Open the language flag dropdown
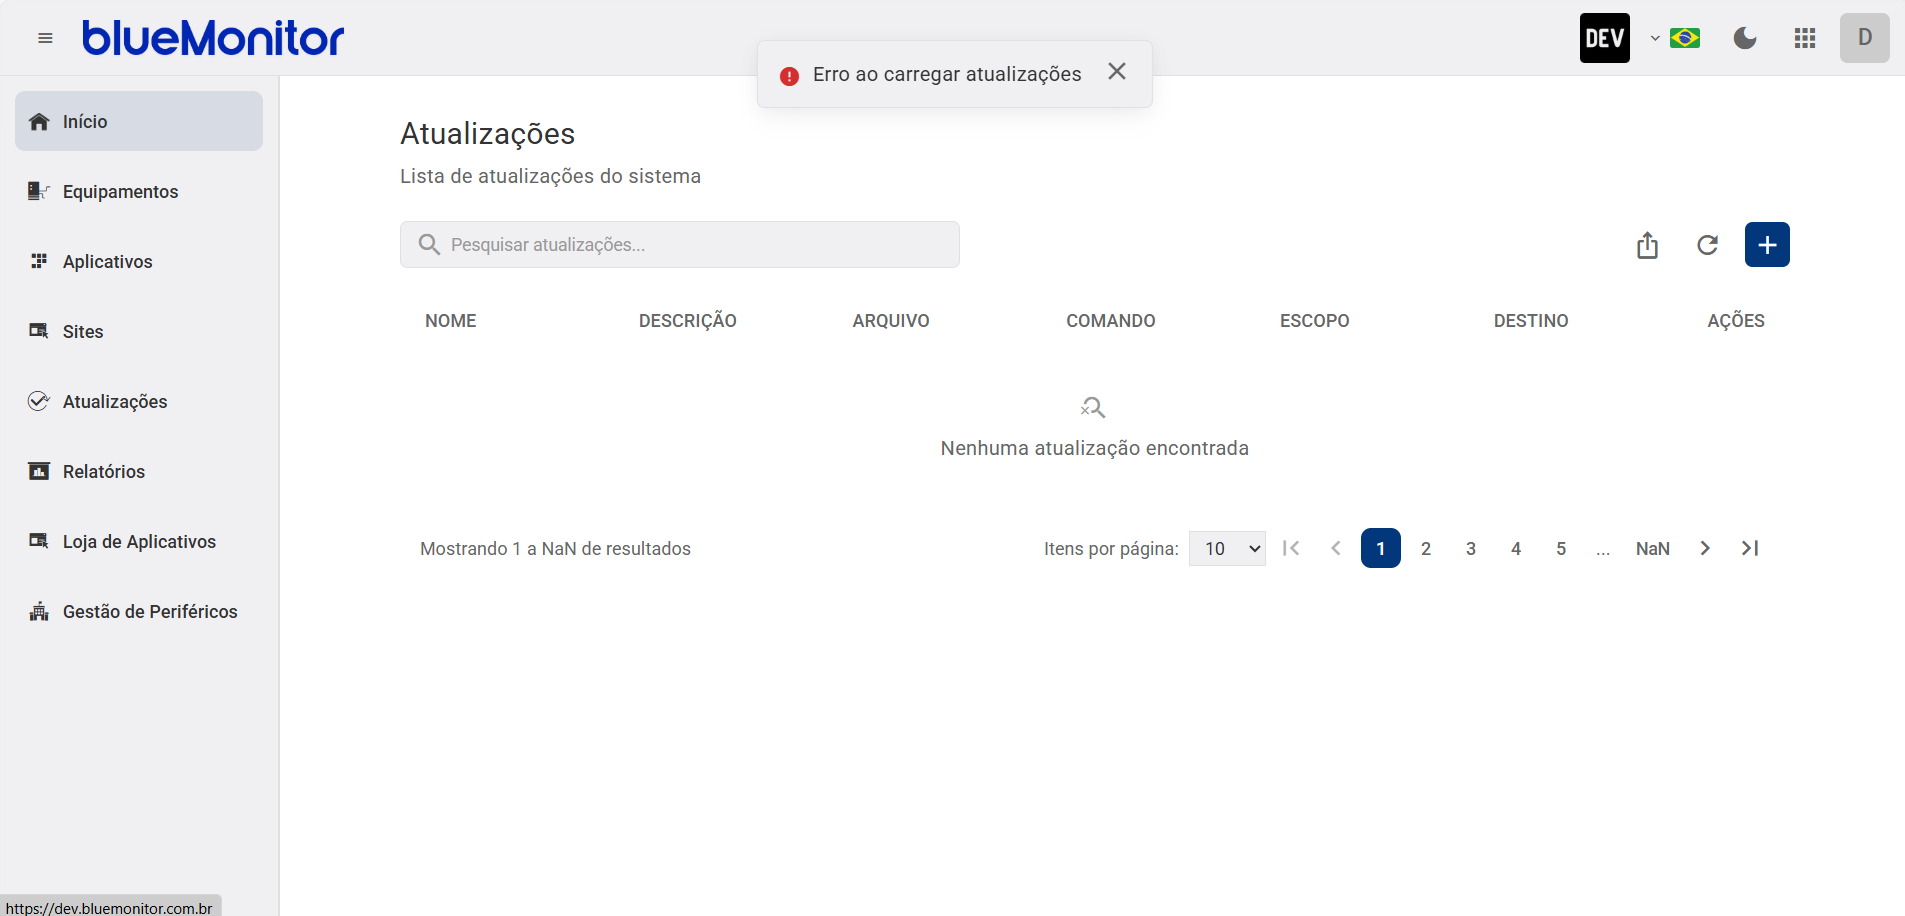This screenshot has width=1905, height=916. click(x=1677, y=38)
